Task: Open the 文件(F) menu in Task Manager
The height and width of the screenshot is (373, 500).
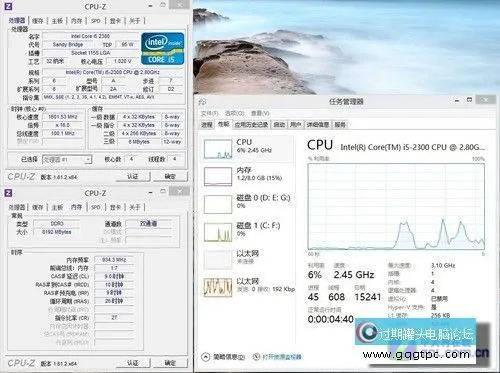Action: tap(209, 113)
